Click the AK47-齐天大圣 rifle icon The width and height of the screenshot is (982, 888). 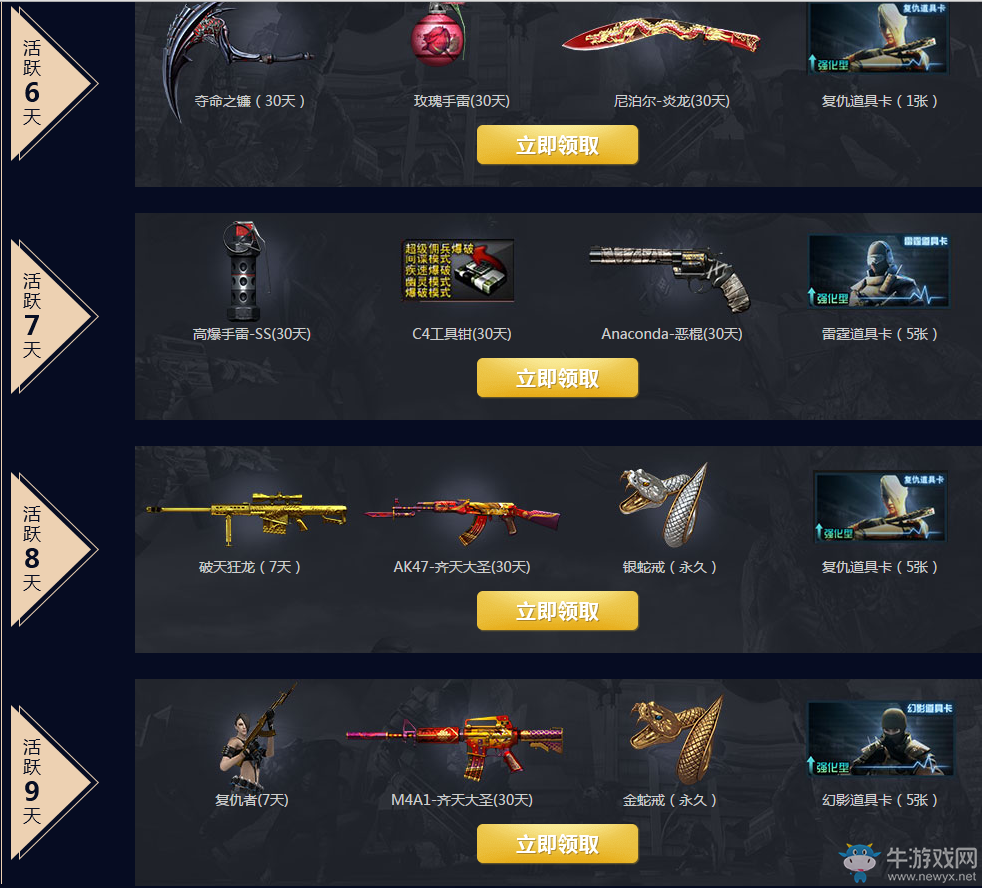point(462,520)
